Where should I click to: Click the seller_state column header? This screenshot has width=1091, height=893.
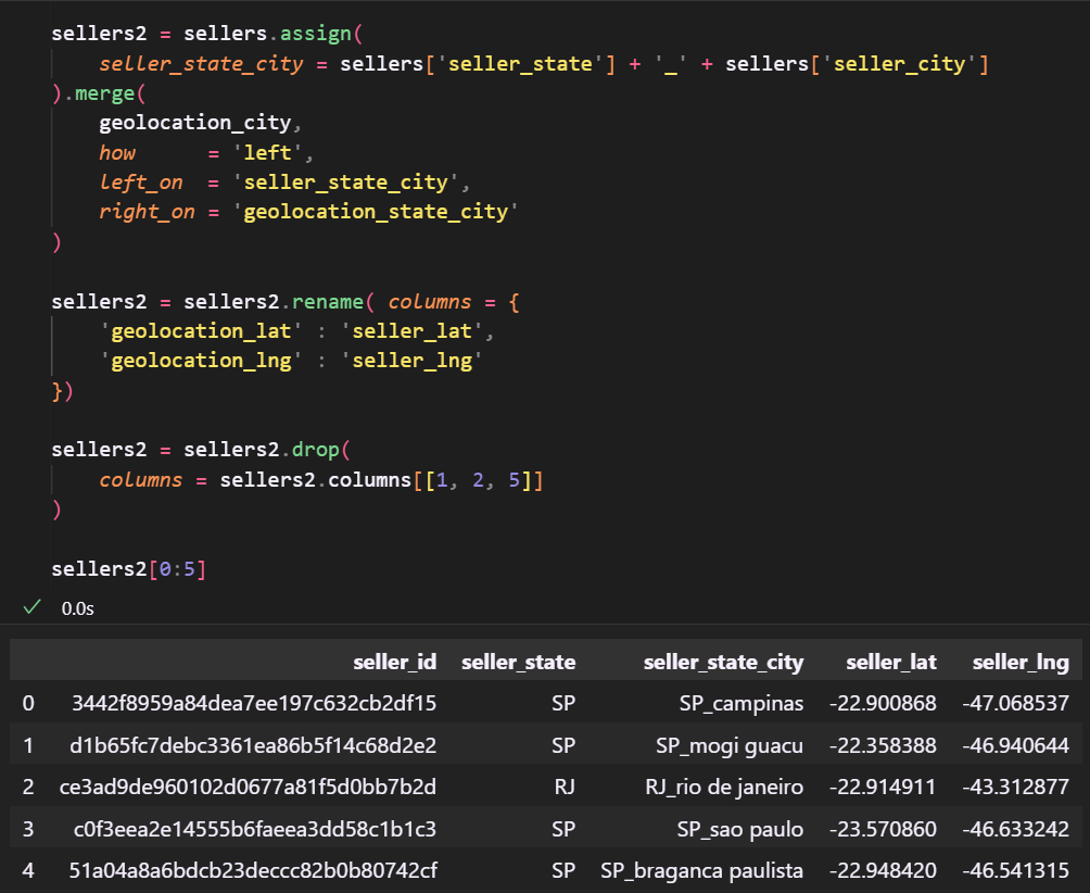pyautogui.click(x=517, y=662)
